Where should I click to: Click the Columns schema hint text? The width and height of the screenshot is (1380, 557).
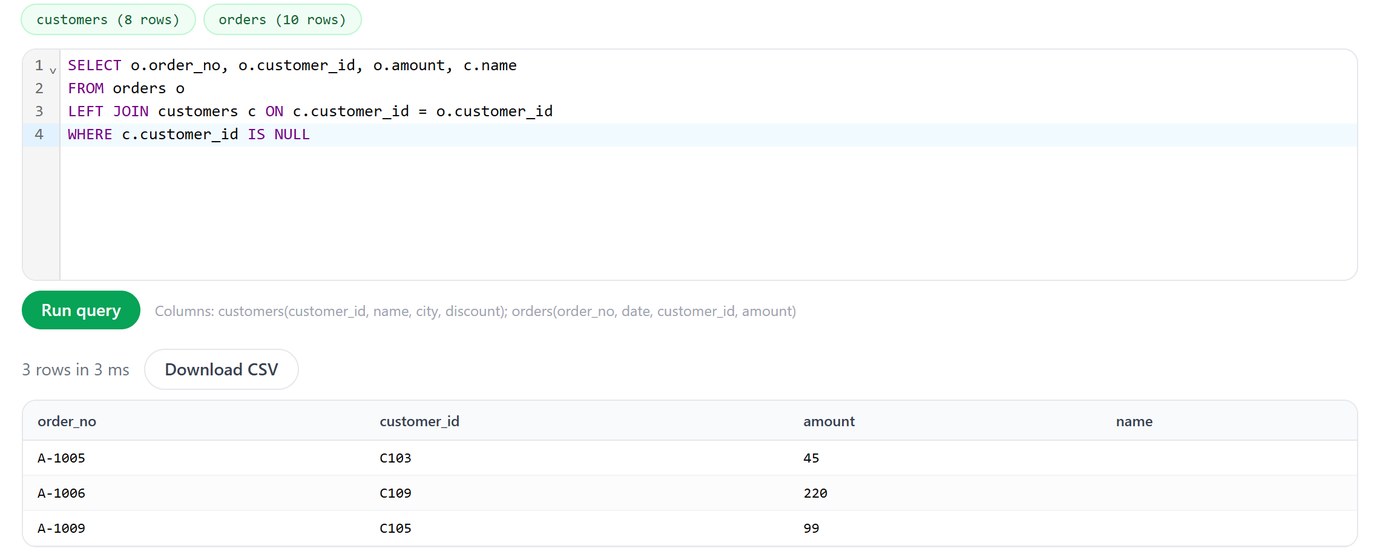pyautogui.click(x=475, y=311)
